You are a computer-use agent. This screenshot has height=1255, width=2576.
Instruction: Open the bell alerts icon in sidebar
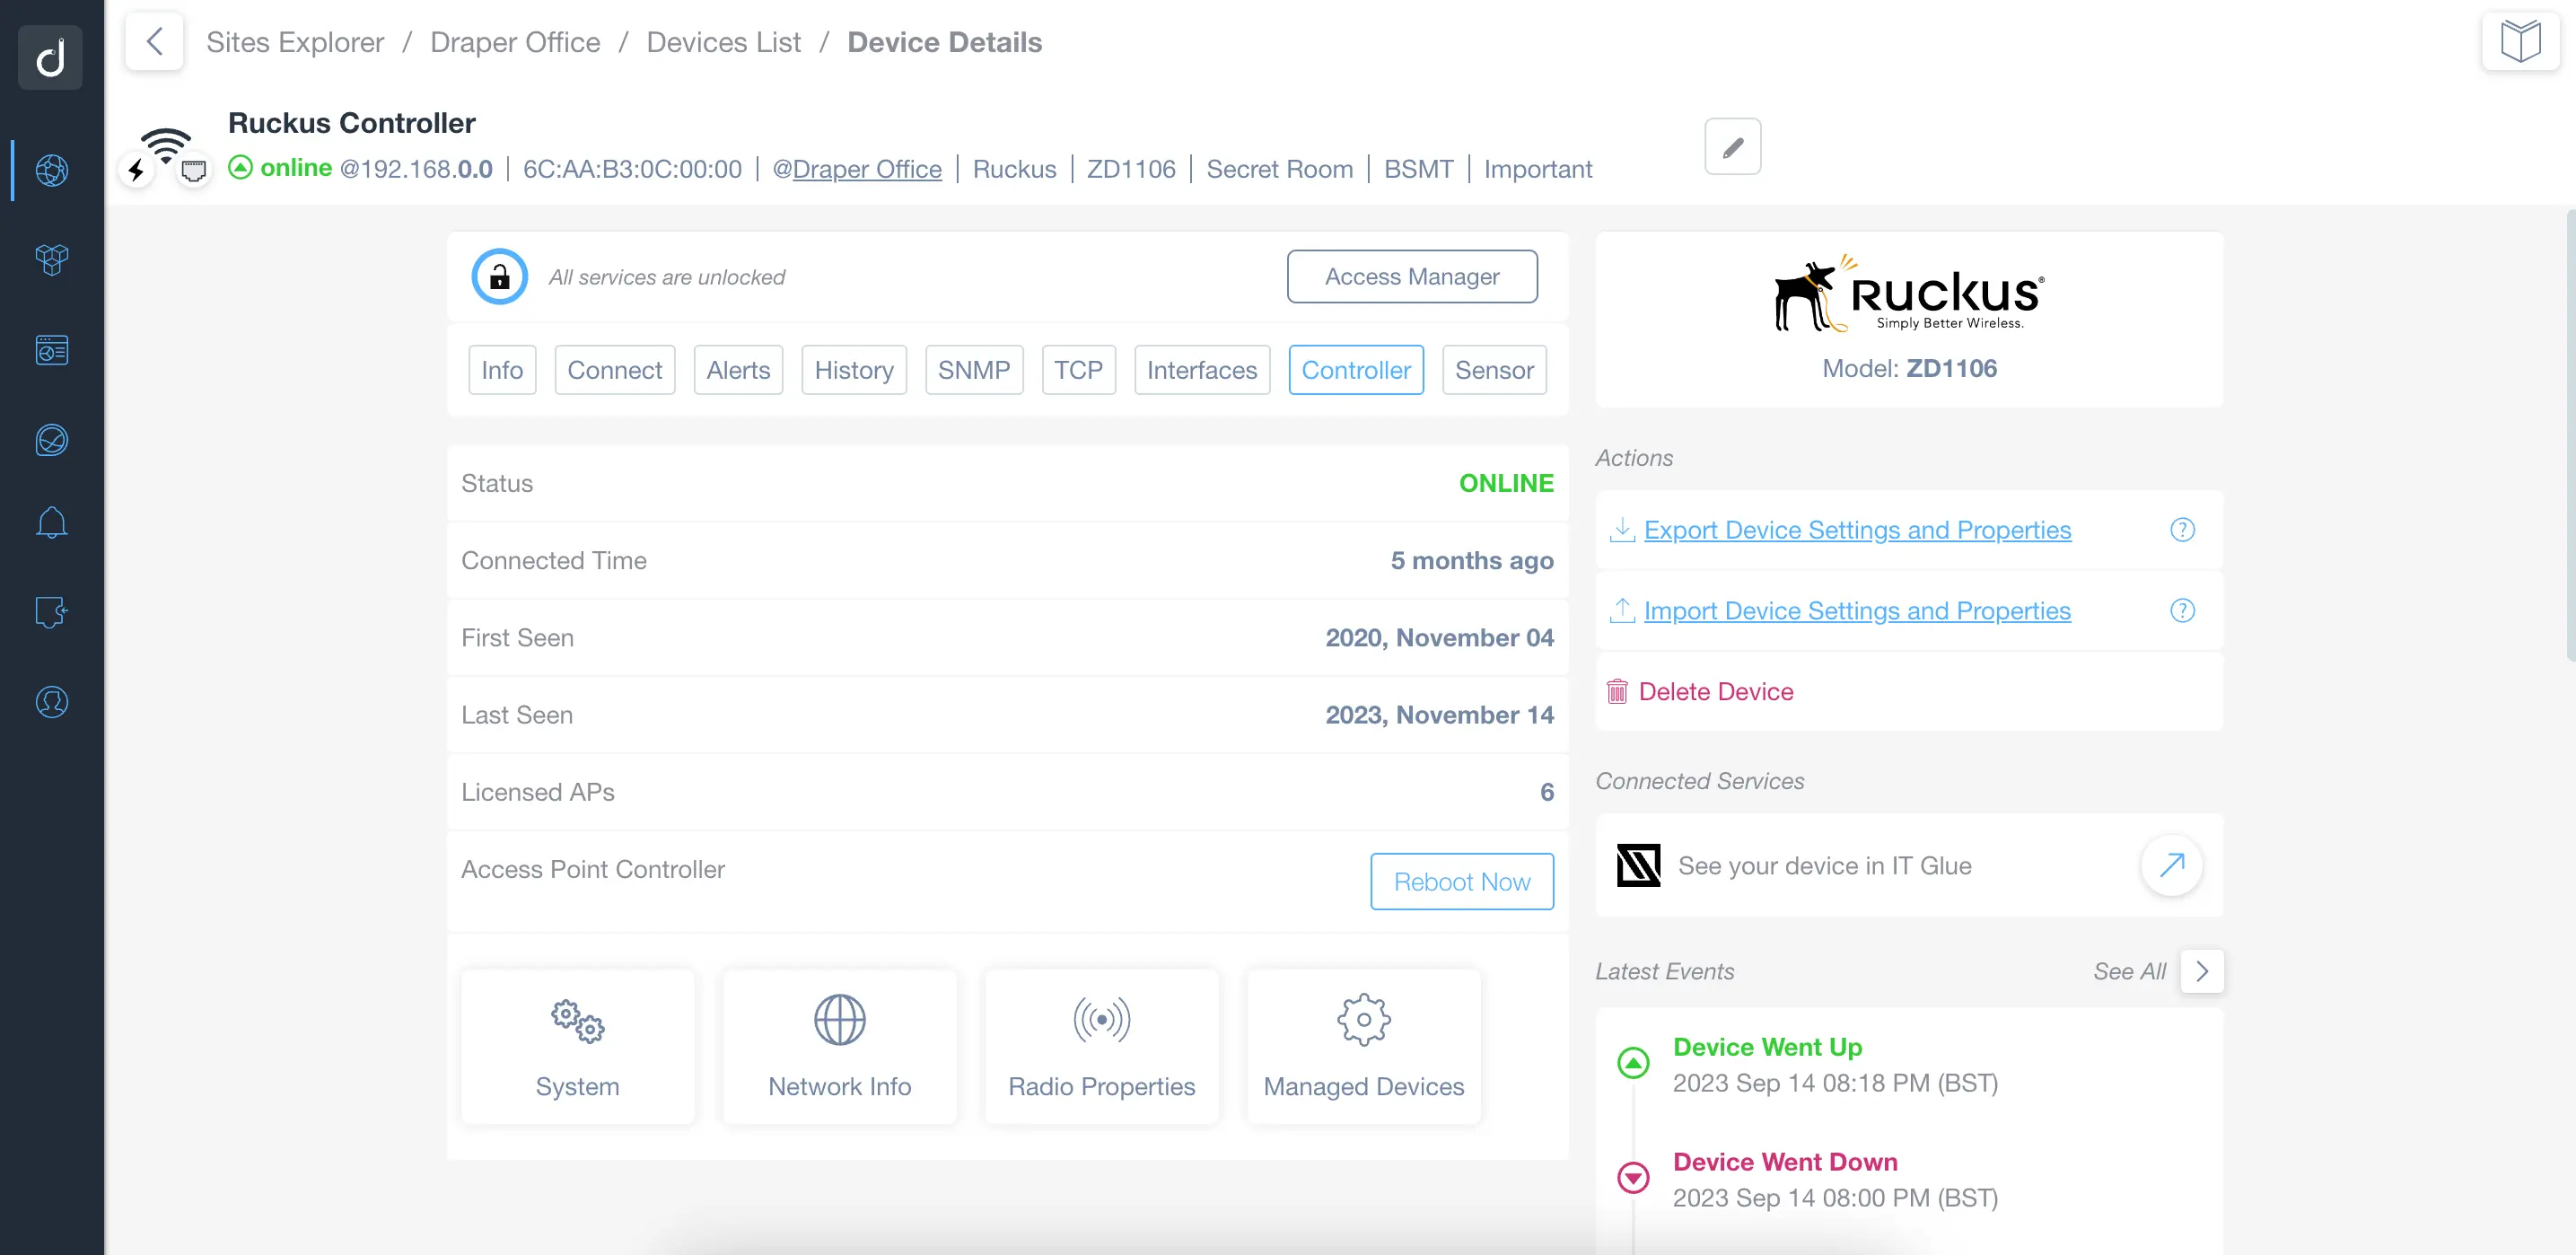[x=52, y=522]
